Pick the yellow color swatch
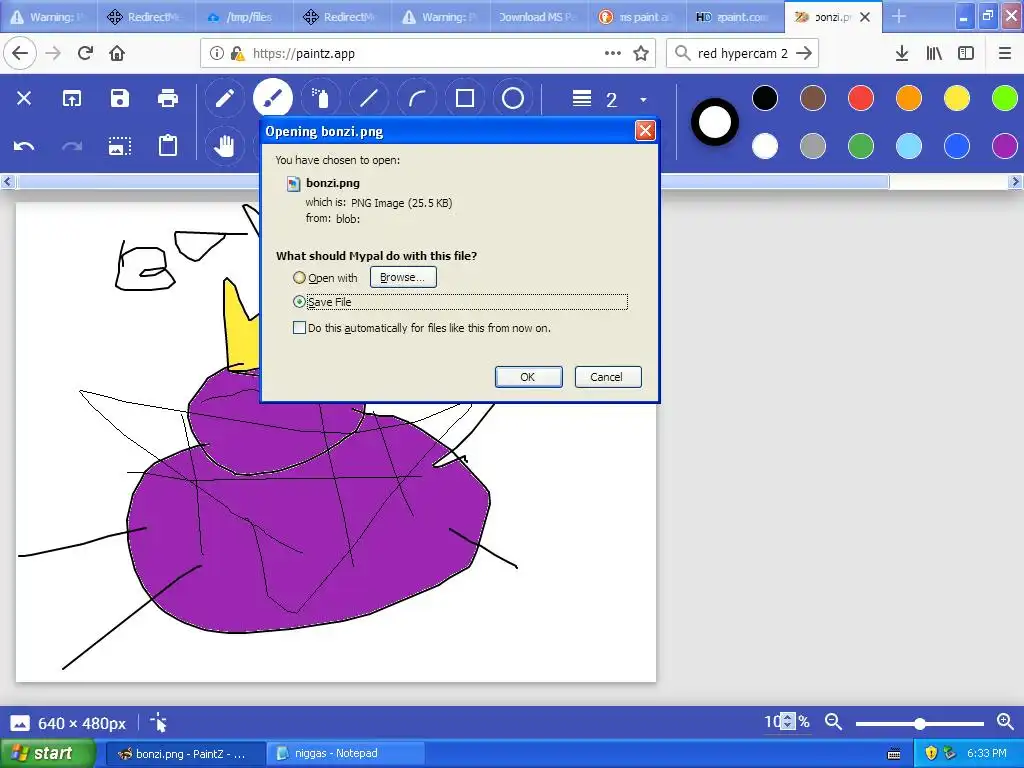Viewport: 1024px width, 768px height. [957, 99]
